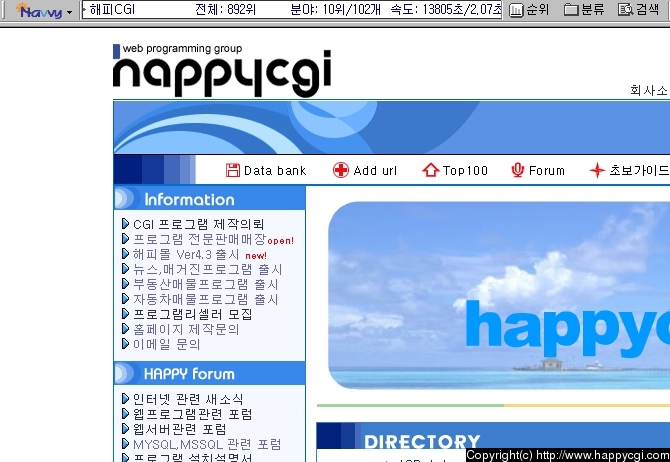Click the floppy disk icon beside Data bank

click(233, 170)
